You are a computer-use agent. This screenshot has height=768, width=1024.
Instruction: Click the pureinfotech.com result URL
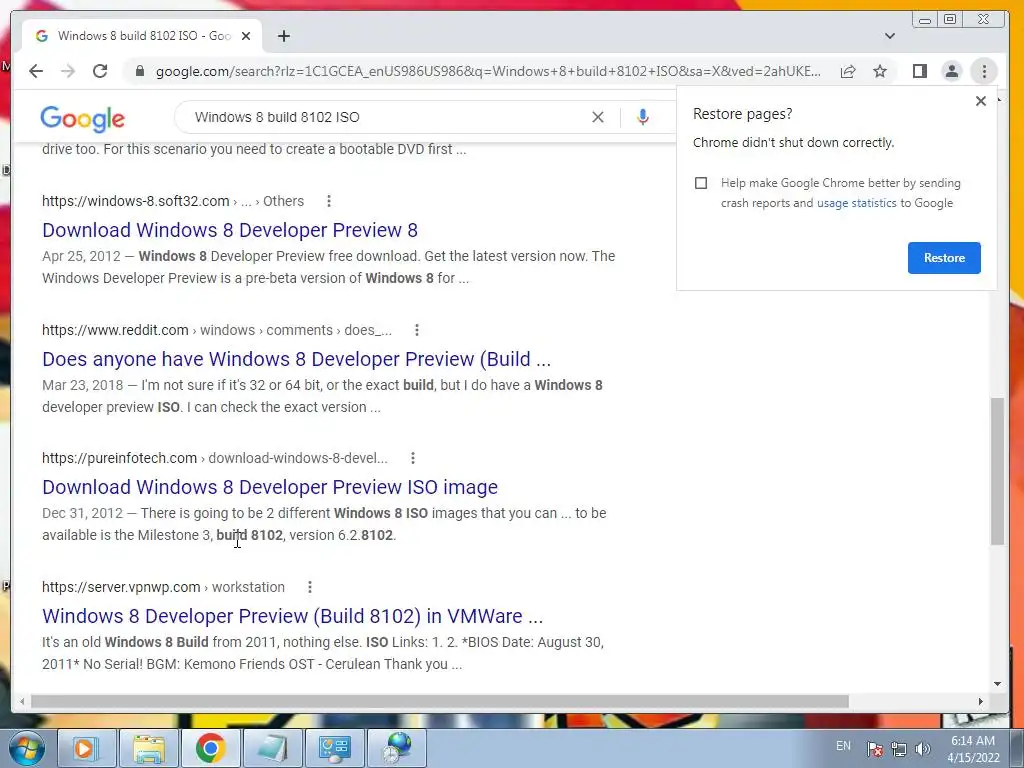[215, 458]
